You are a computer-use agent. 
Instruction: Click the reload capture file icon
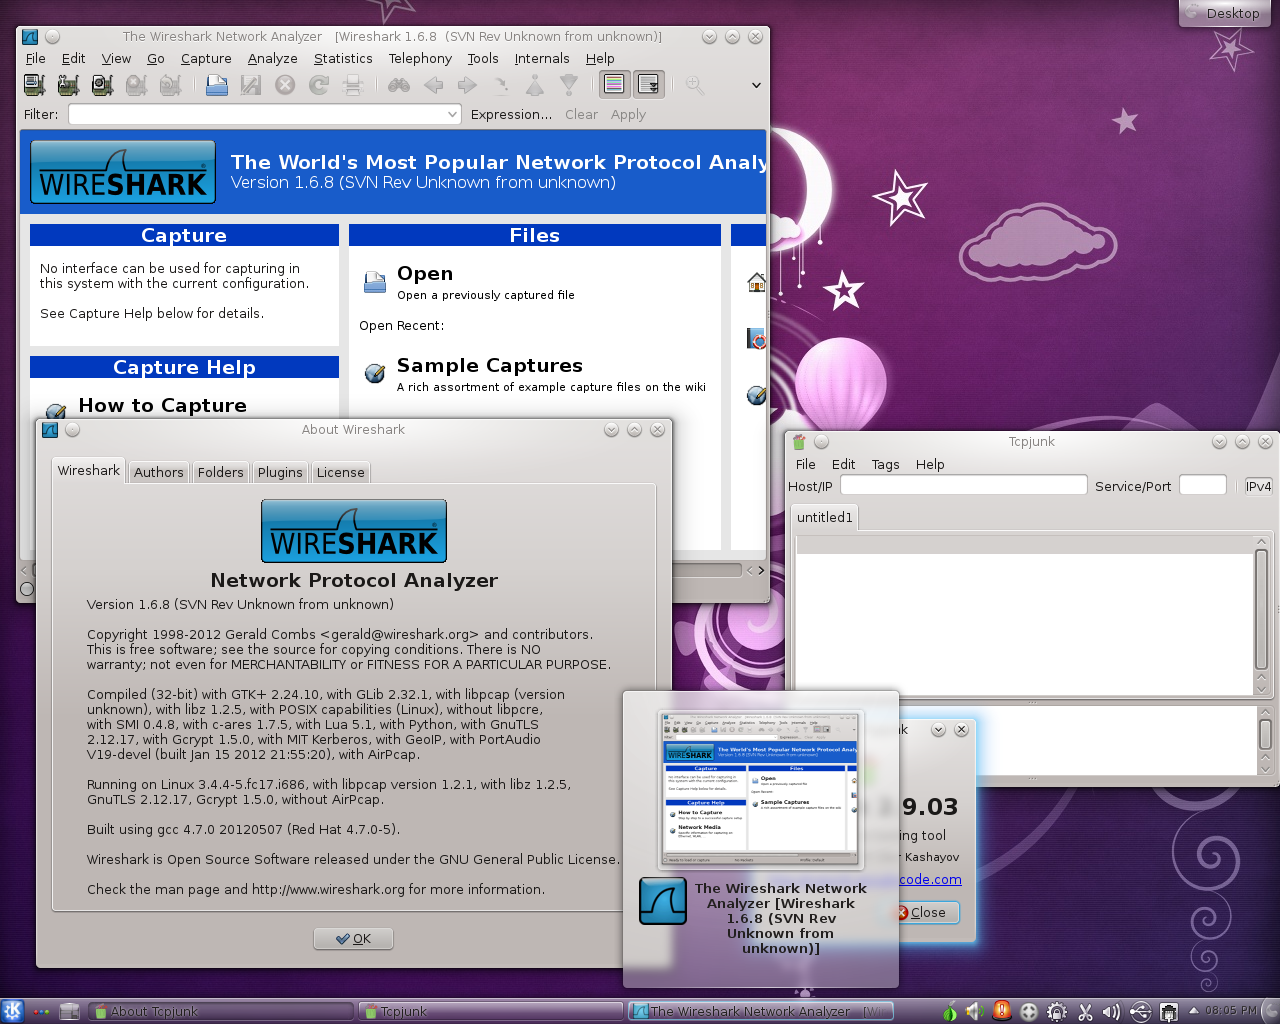(x=319, y=85)
